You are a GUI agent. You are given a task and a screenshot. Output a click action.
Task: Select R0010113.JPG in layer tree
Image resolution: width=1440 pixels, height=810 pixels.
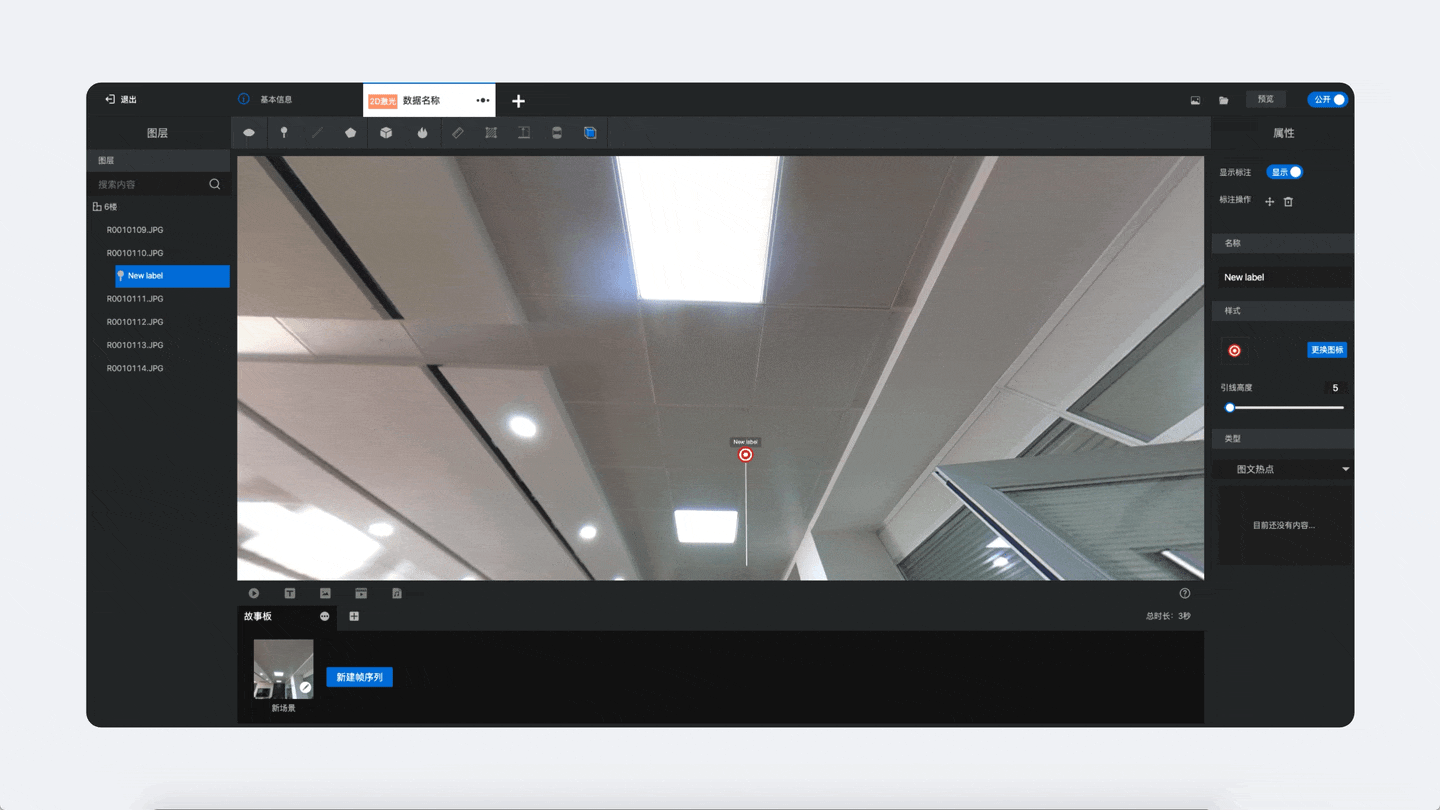pyautogui.click(x=135, y=345)
